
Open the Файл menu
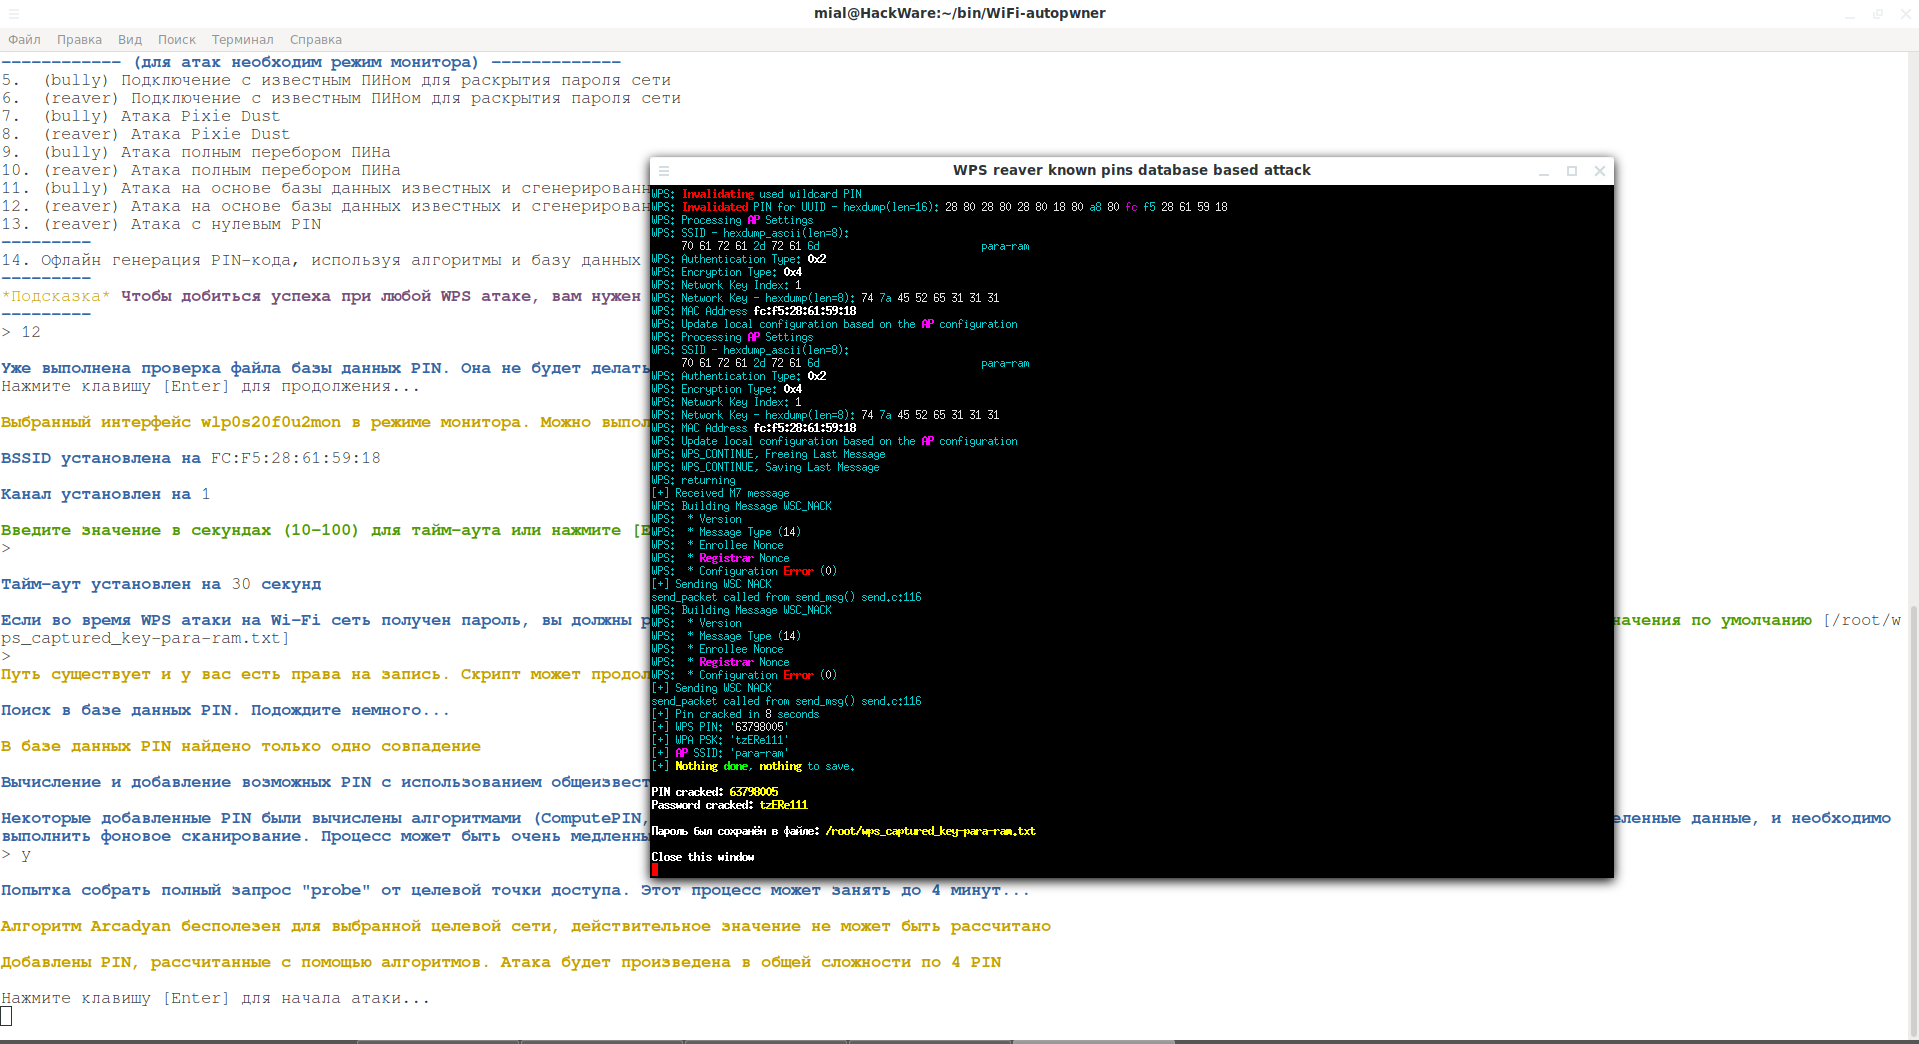click(x=24, y=40)
